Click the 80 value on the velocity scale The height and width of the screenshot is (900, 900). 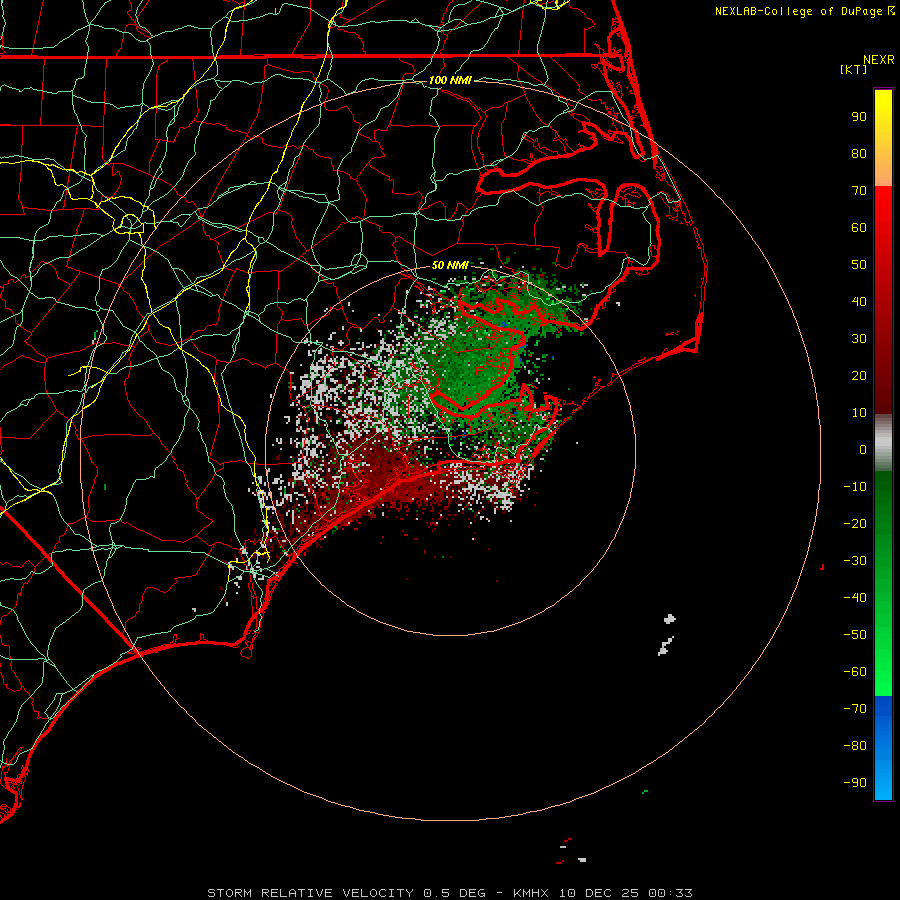click(x=859, y=154)
